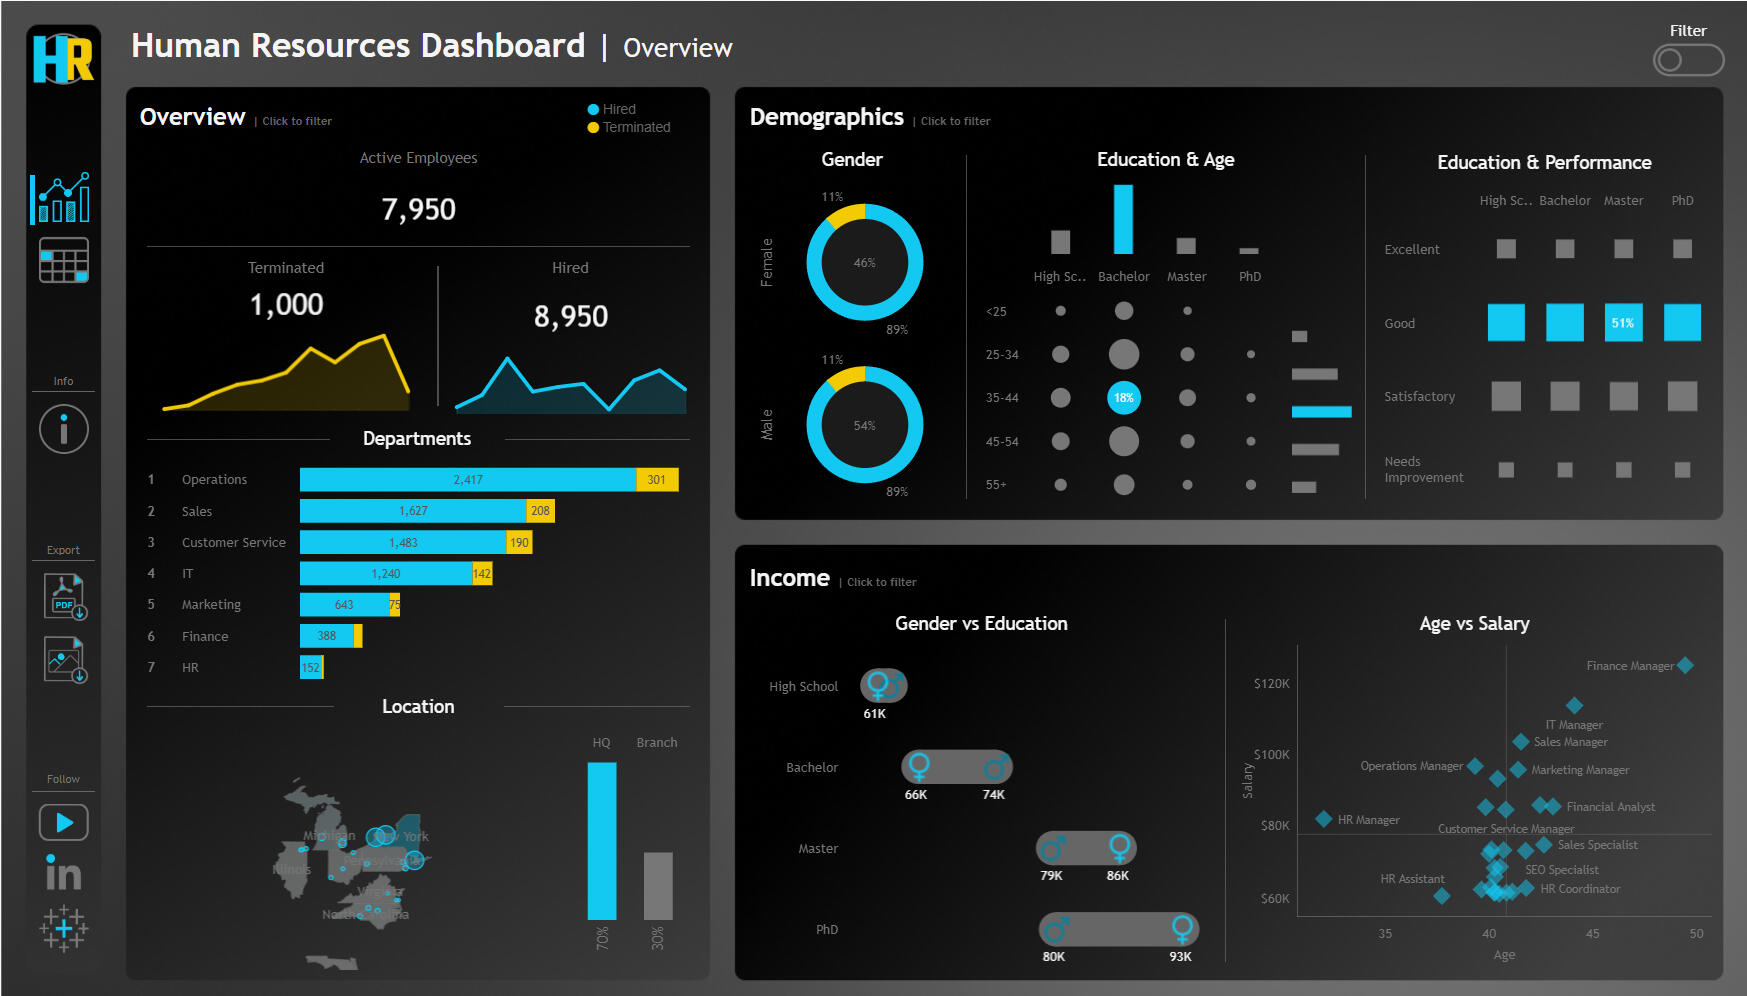Click the sparkle icon below LinkedIn
This screenshot has height=996, width=1747.
62,929
